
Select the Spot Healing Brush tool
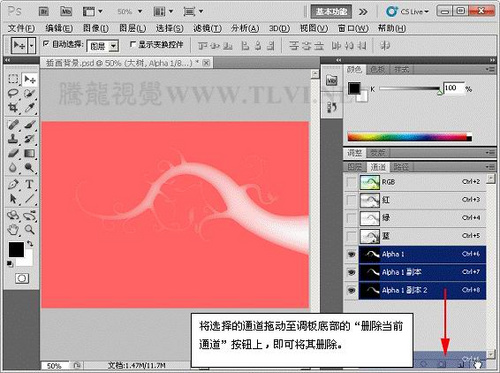[x=13, y=125]
